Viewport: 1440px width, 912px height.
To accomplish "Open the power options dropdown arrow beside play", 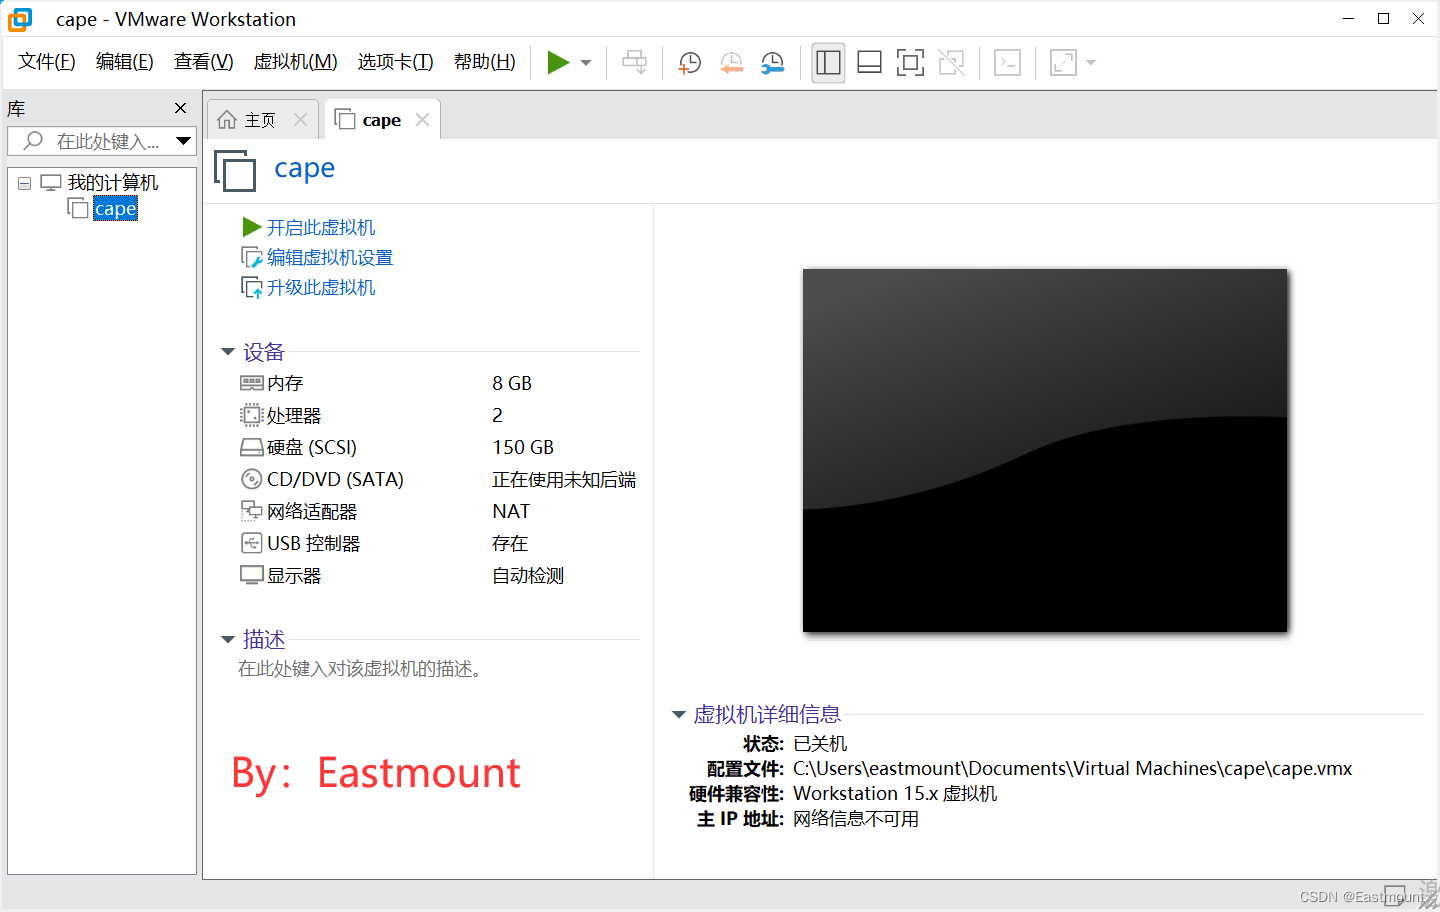I will pyautogui.click(x=586, y=63).
